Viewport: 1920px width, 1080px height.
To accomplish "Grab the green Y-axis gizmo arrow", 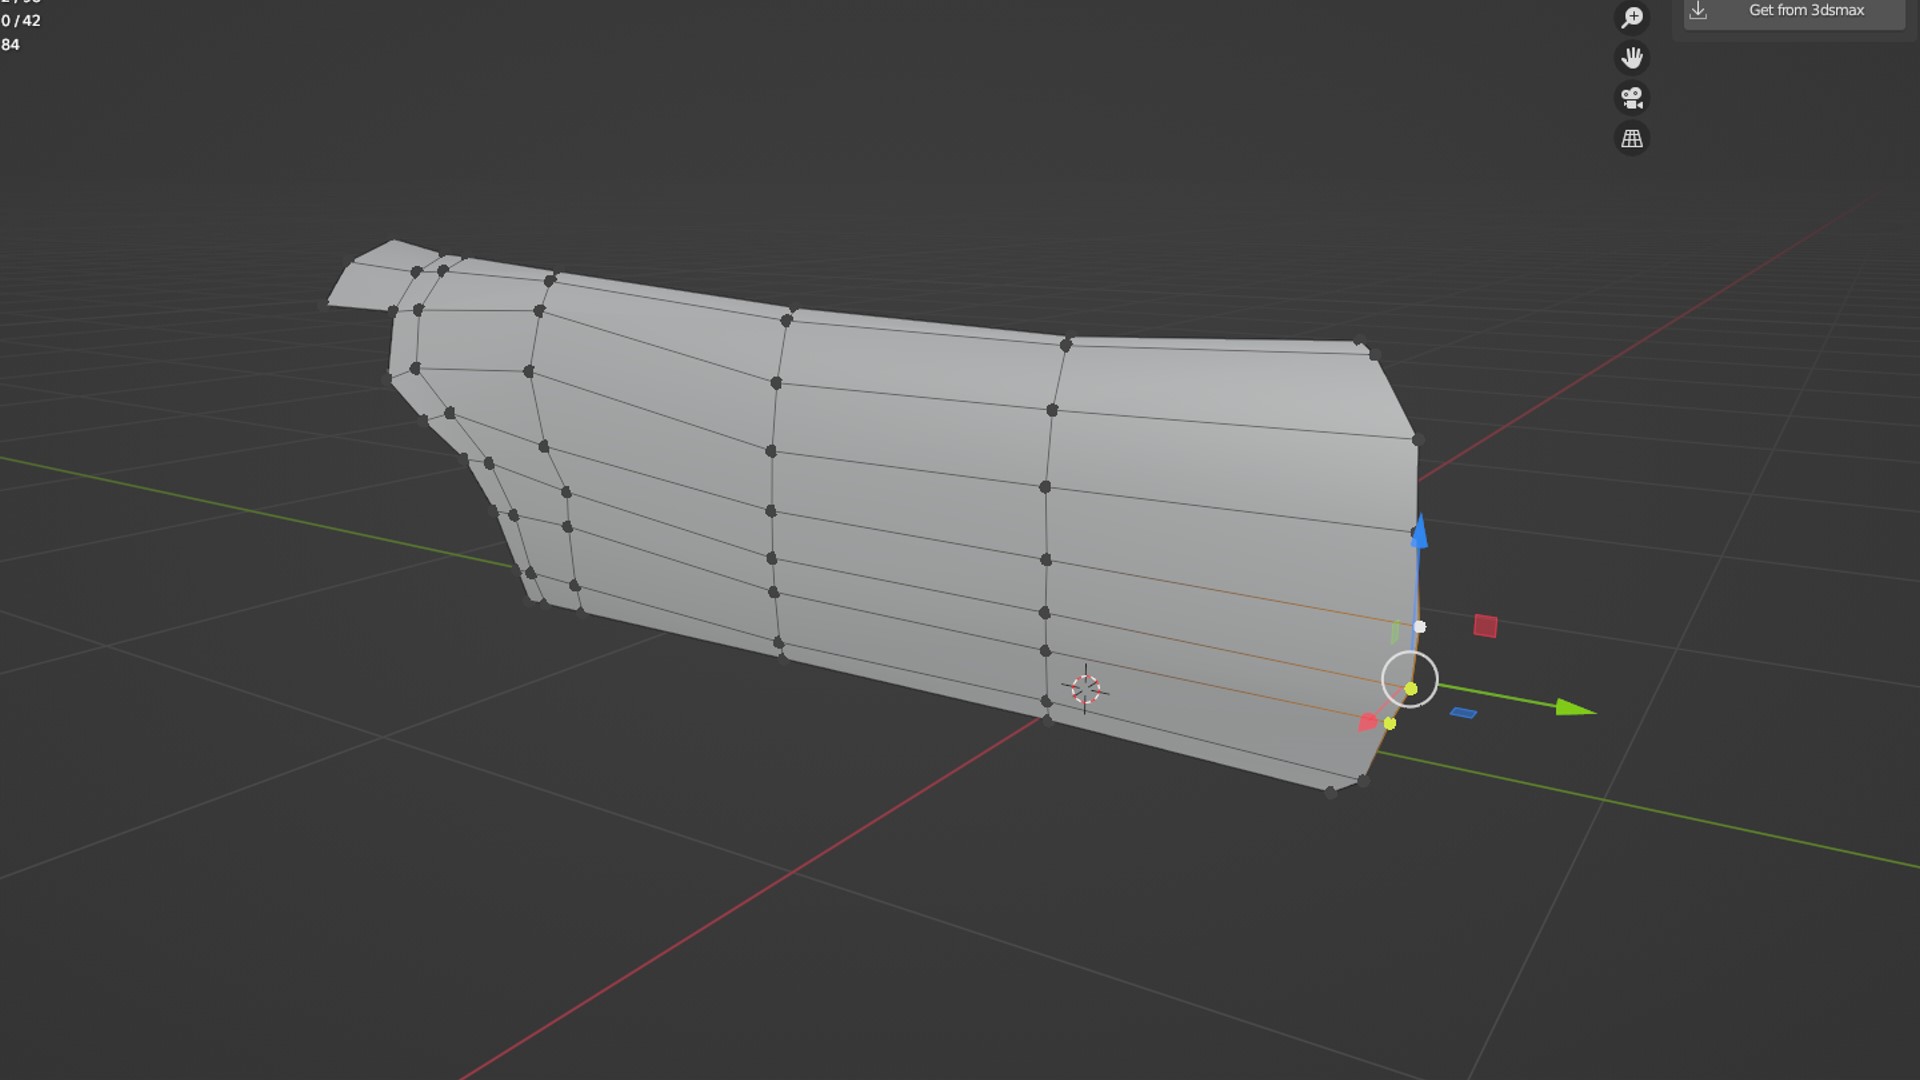I will pos(1575,708).
